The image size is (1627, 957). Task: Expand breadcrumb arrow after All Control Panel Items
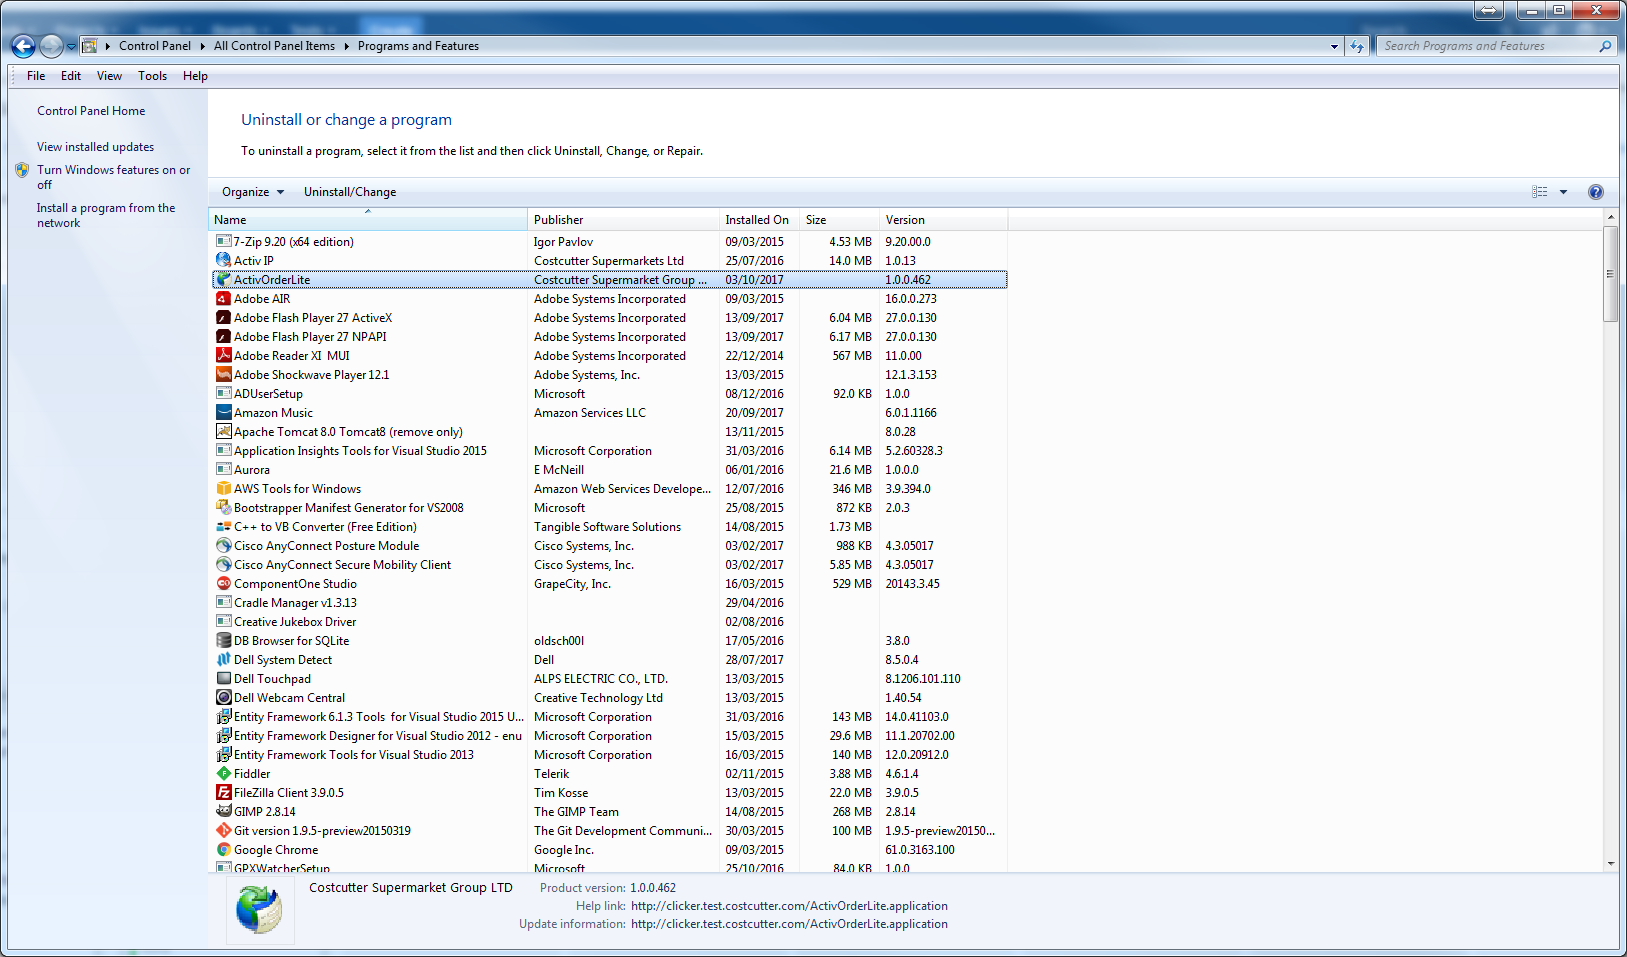347,46
